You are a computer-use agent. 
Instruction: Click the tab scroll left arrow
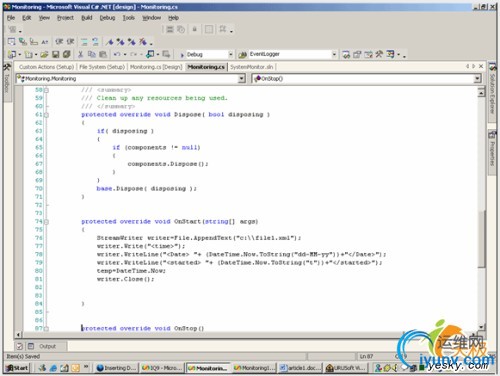coord(468,66)
